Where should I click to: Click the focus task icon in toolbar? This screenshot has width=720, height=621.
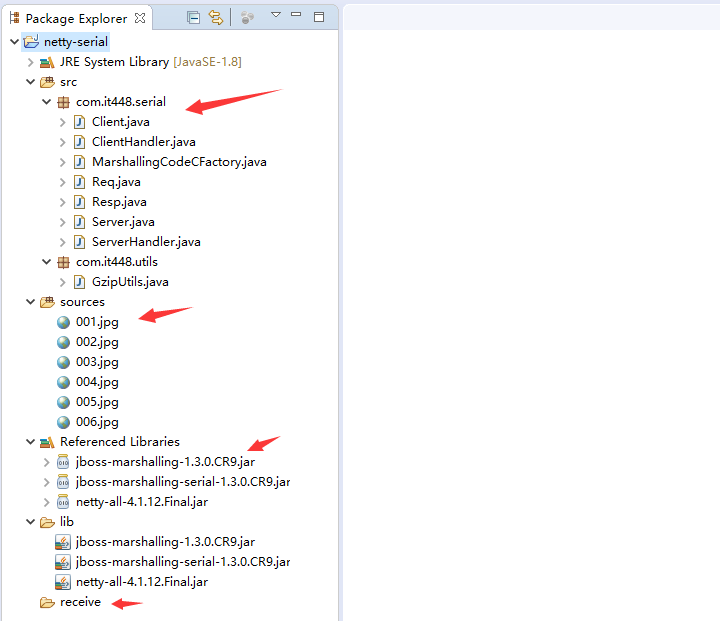pos(248,17)
